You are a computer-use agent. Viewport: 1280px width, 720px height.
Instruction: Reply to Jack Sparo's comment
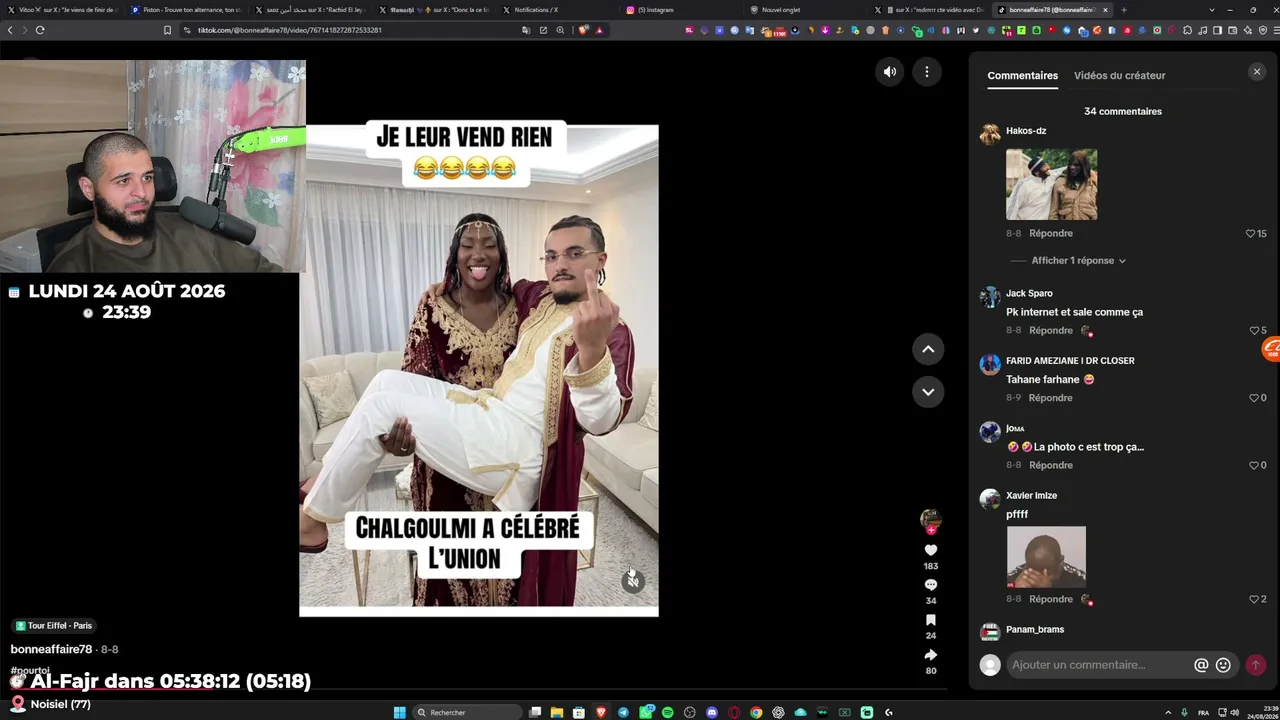(x=1050, y=331)
